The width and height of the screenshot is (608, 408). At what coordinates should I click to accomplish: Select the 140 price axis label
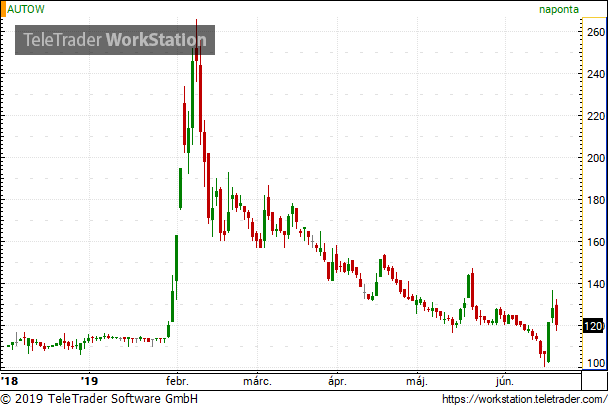(596, 284)
